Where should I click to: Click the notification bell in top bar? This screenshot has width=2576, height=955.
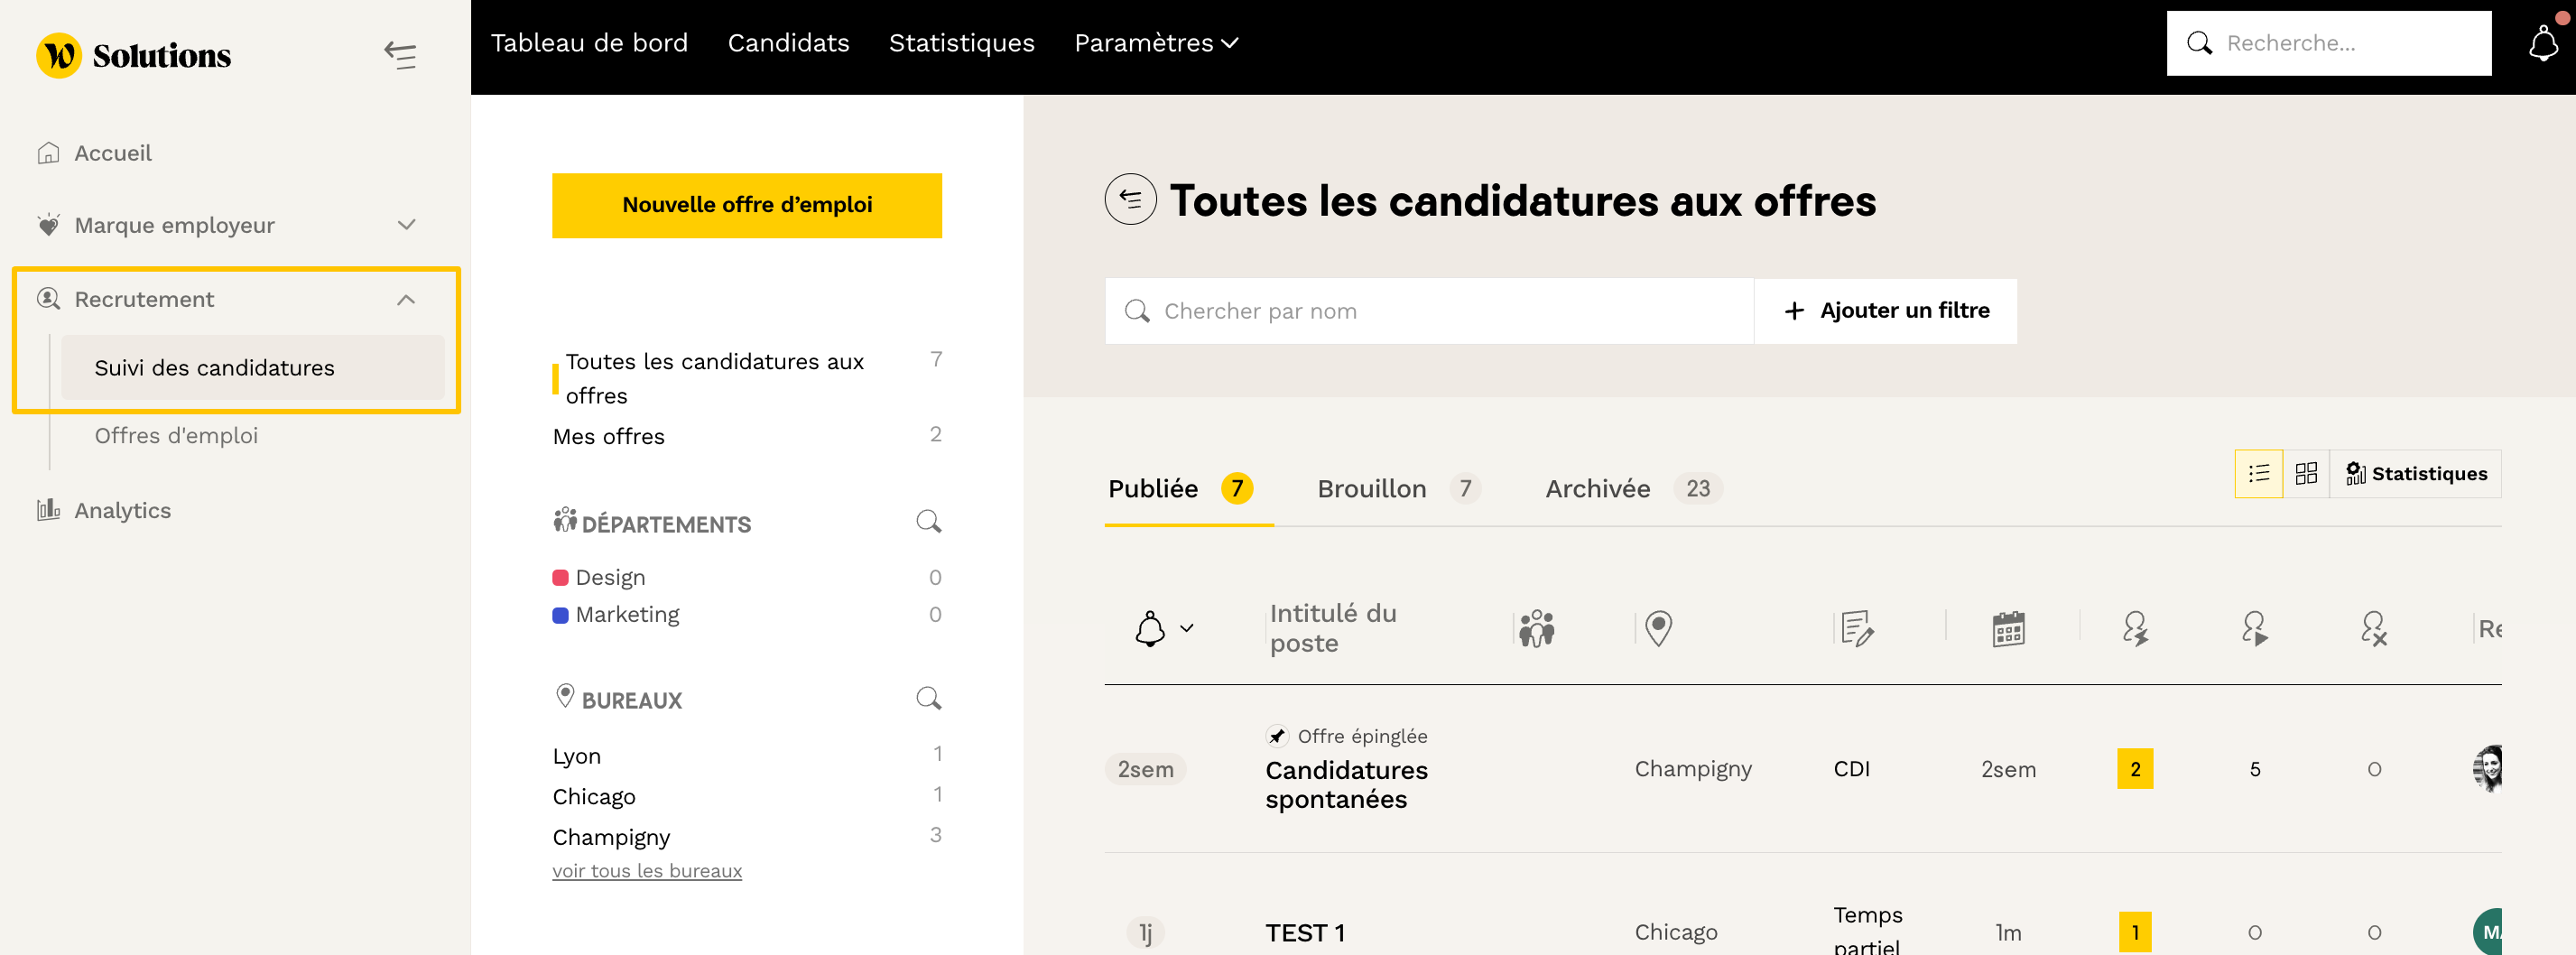coord(2542,44)
